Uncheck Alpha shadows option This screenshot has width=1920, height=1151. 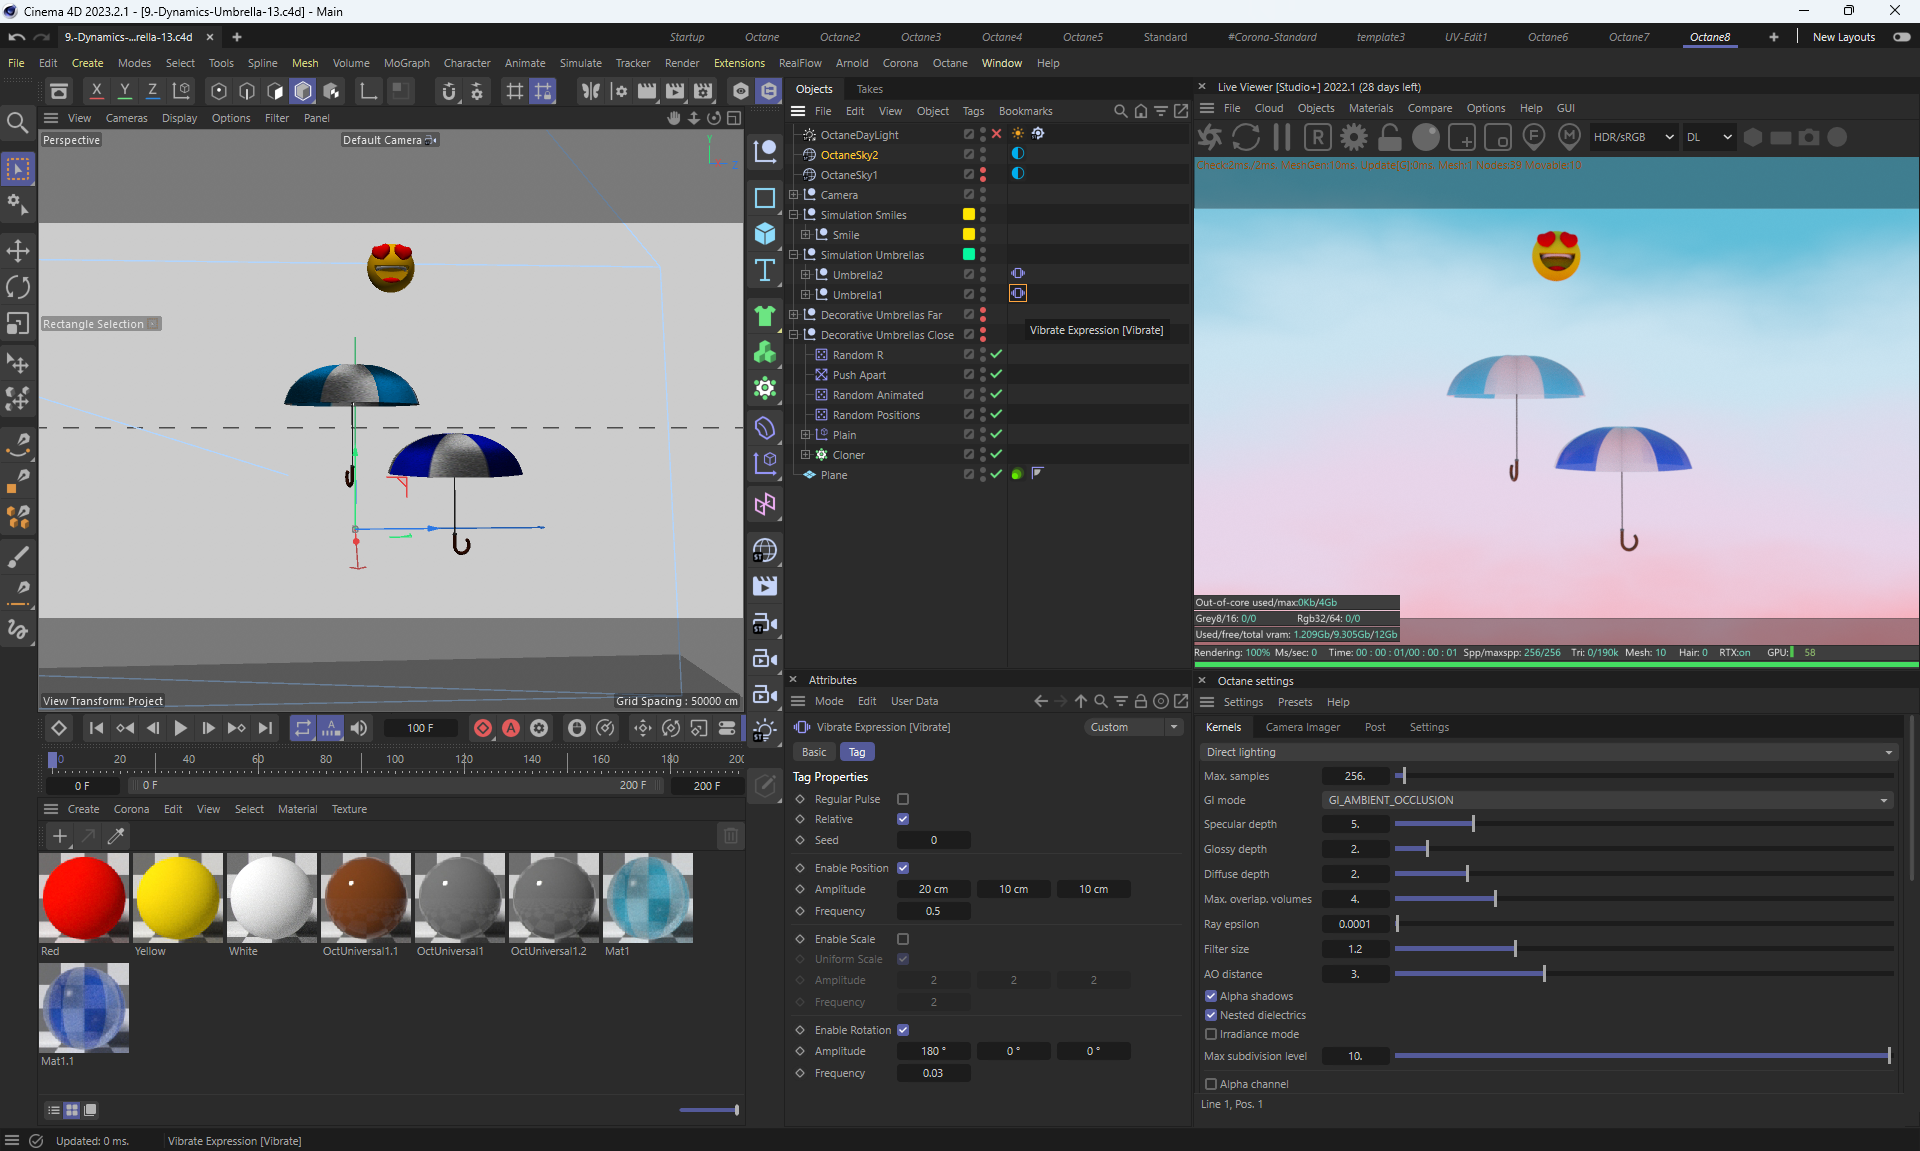click(x=1211, y=996)
